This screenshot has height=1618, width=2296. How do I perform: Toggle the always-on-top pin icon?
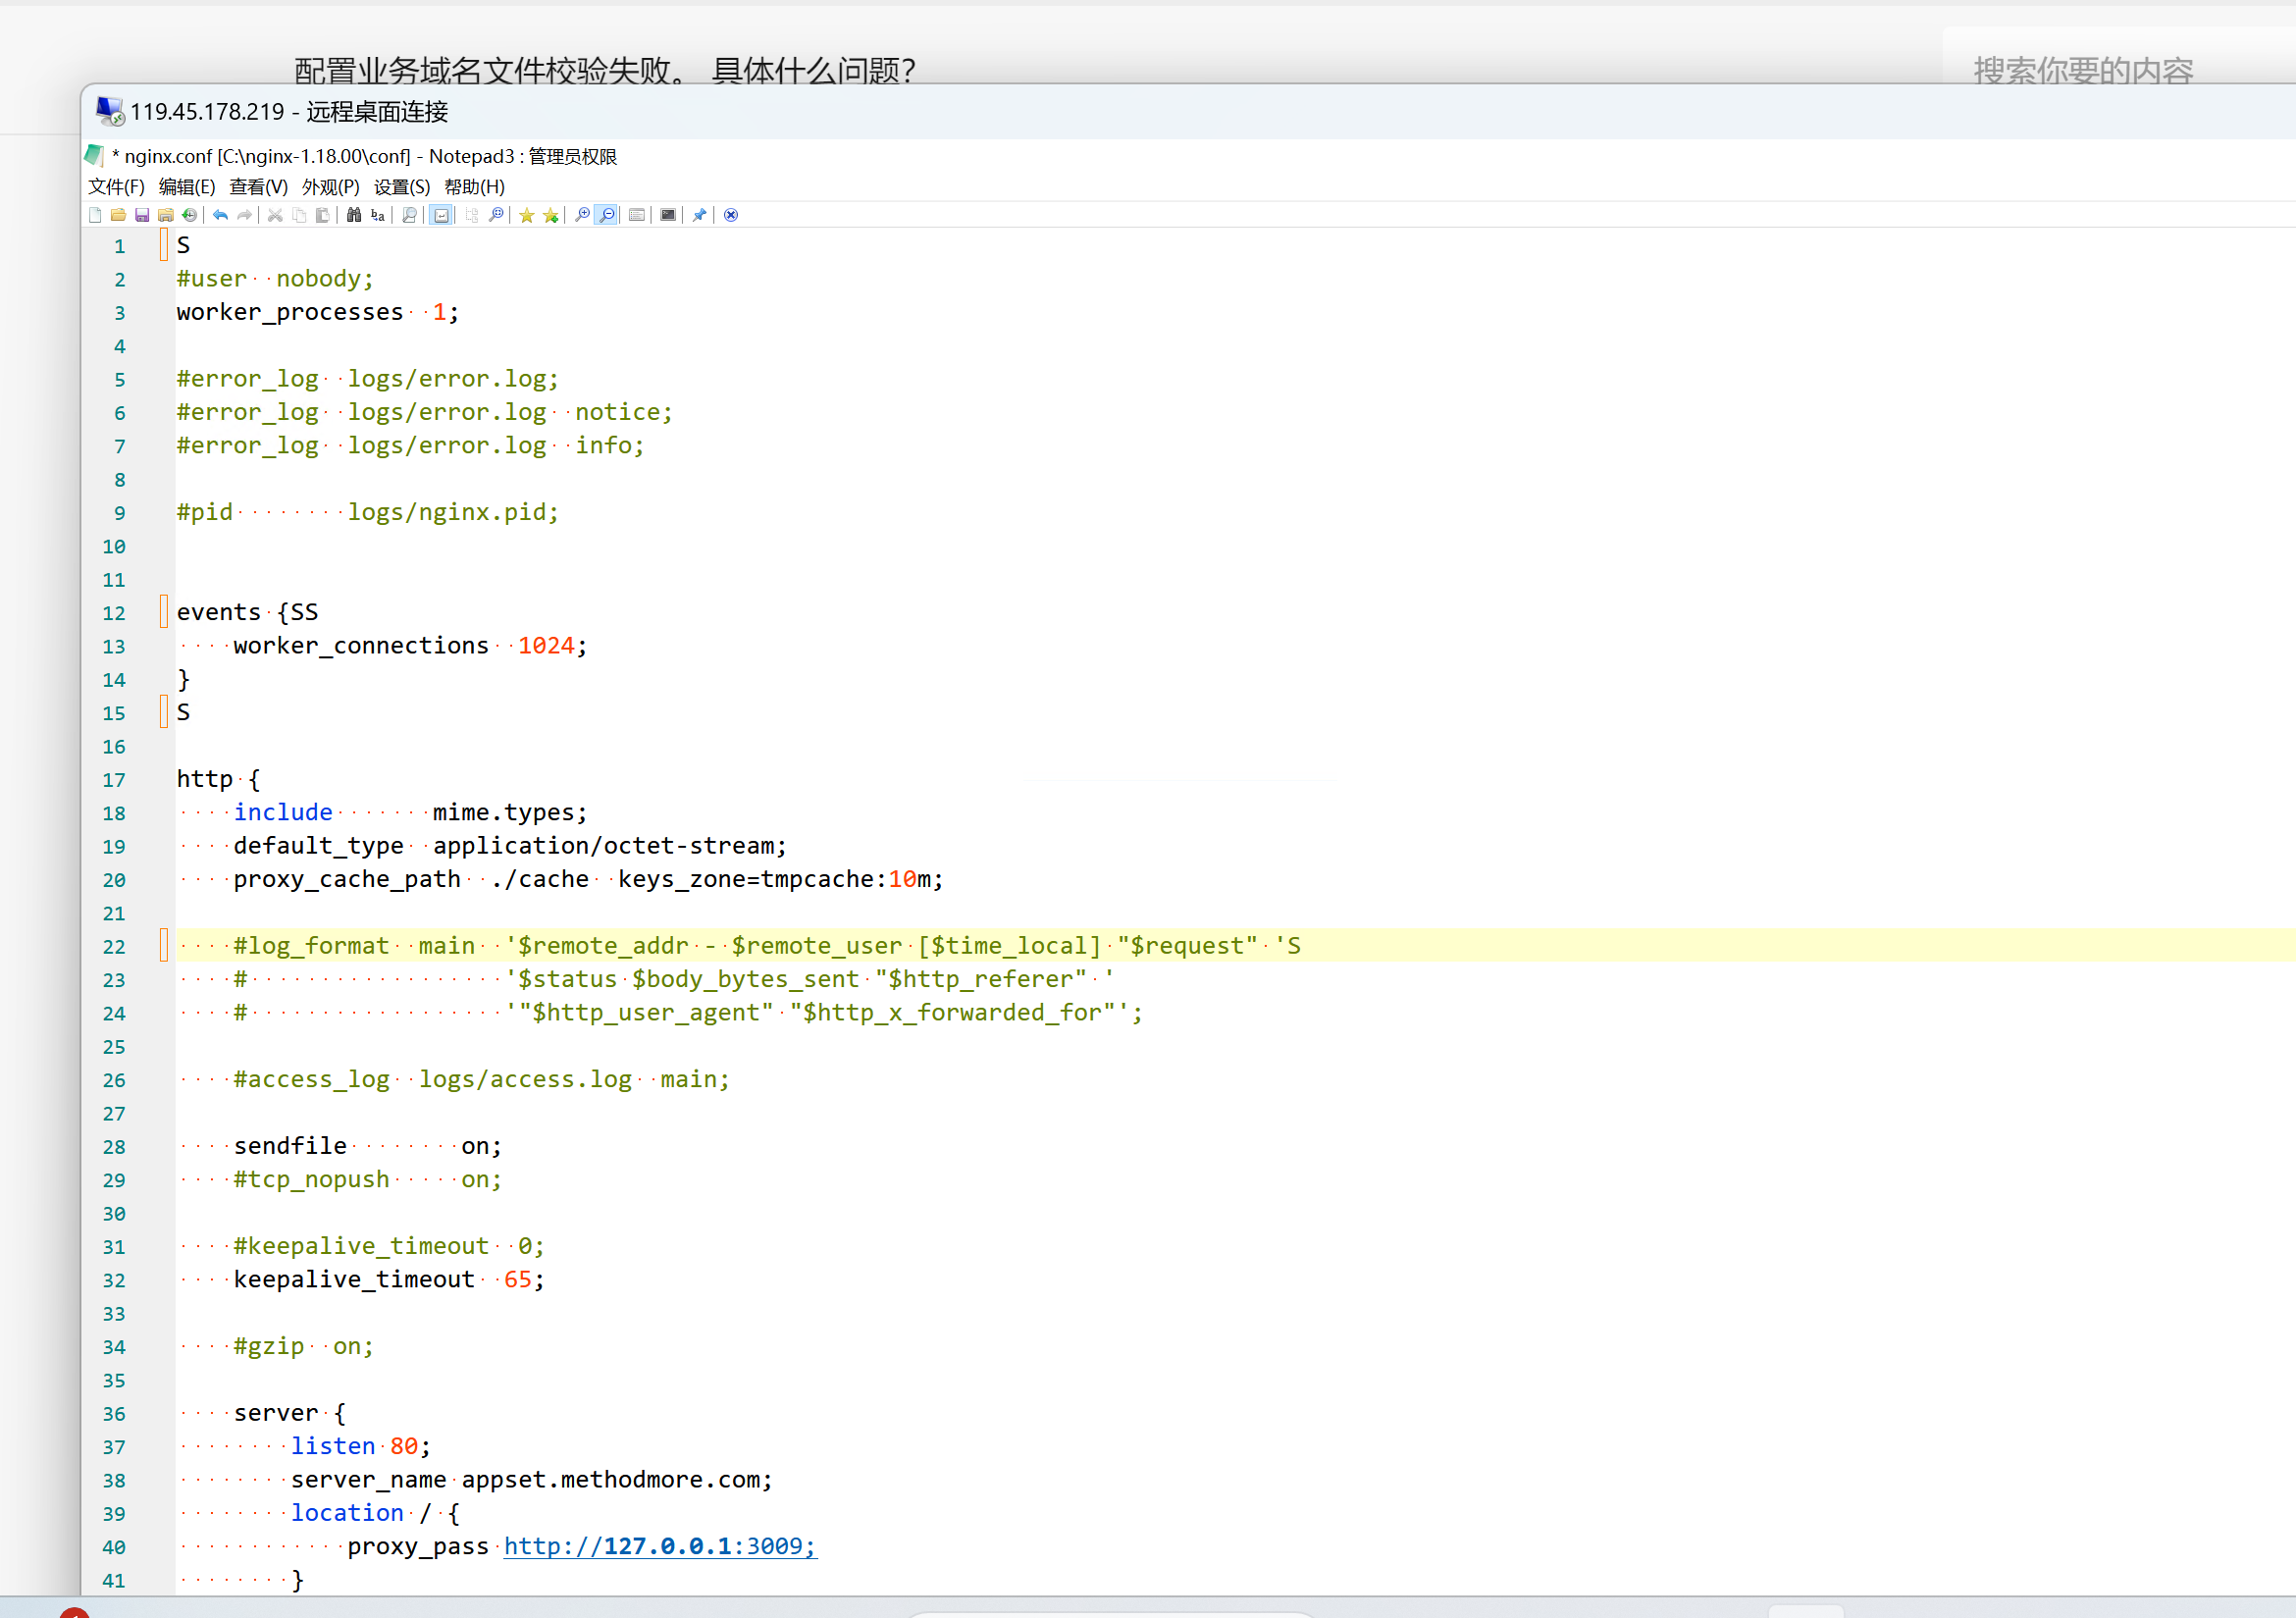(x=699, y=215)
